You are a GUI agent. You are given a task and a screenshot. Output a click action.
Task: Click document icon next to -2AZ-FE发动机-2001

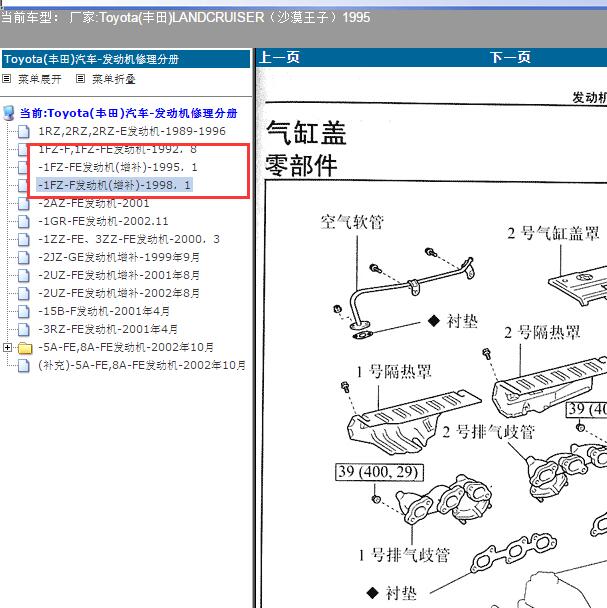24,204
